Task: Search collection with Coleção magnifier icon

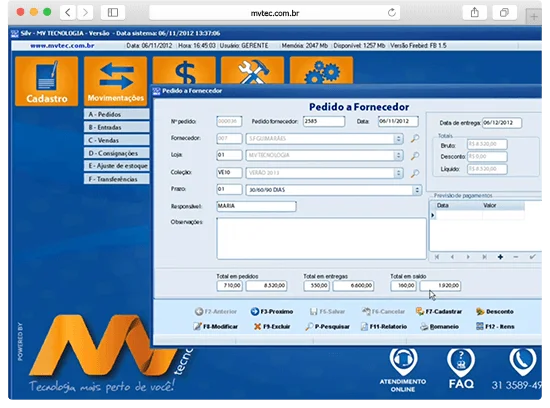Action: [415, 173]
